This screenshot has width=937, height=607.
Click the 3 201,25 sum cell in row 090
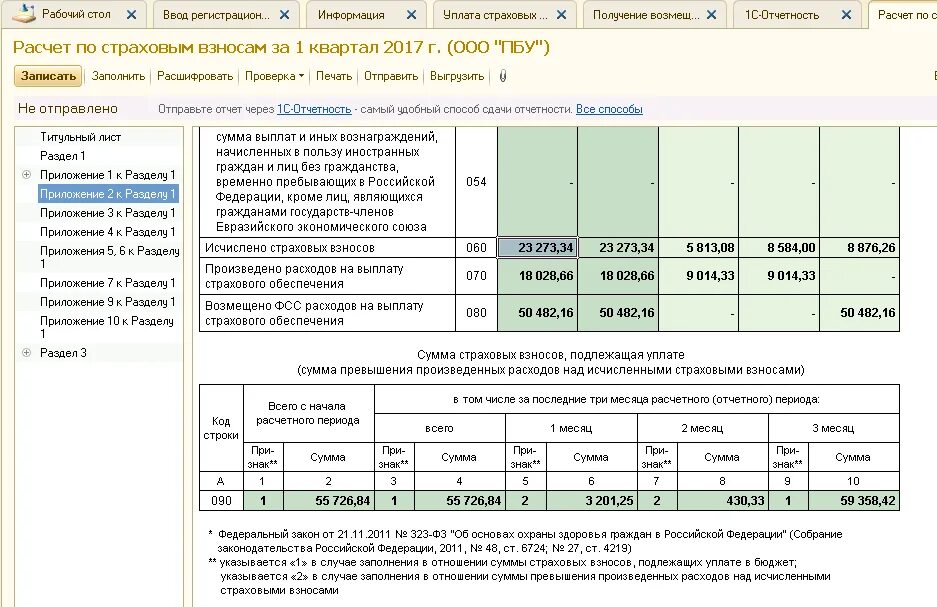click(x=591, y=501)
